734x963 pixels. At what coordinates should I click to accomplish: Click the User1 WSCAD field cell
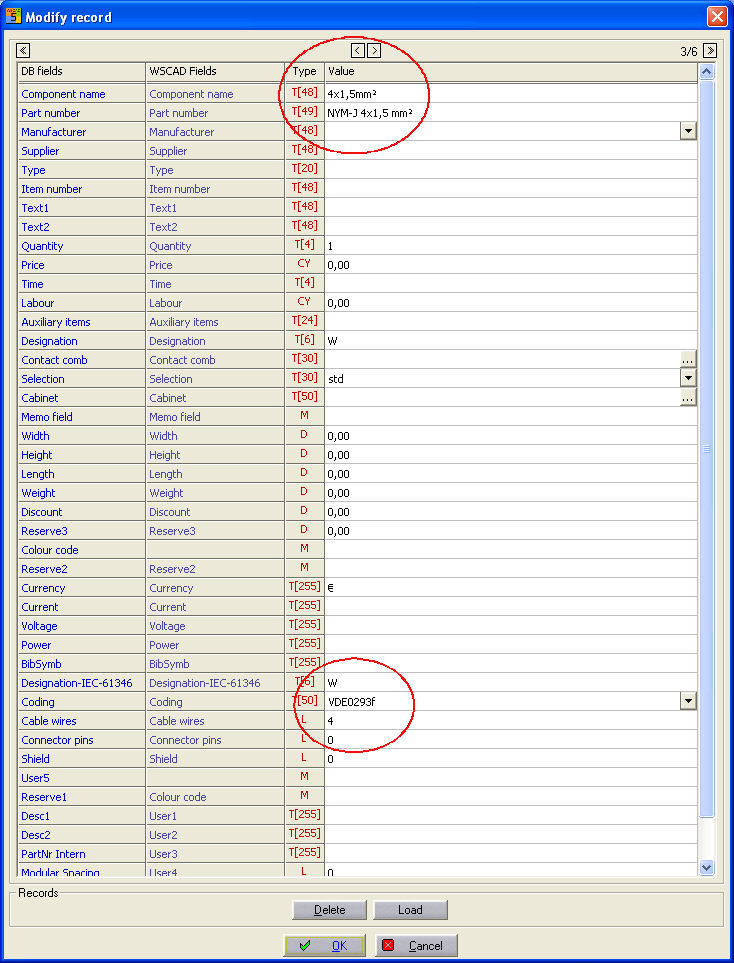216,816
